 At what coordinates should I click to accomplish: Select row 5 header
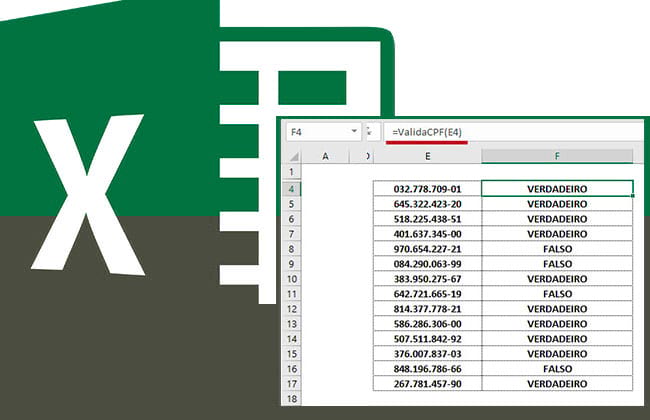pyautogui.click(x=291, y=204)
